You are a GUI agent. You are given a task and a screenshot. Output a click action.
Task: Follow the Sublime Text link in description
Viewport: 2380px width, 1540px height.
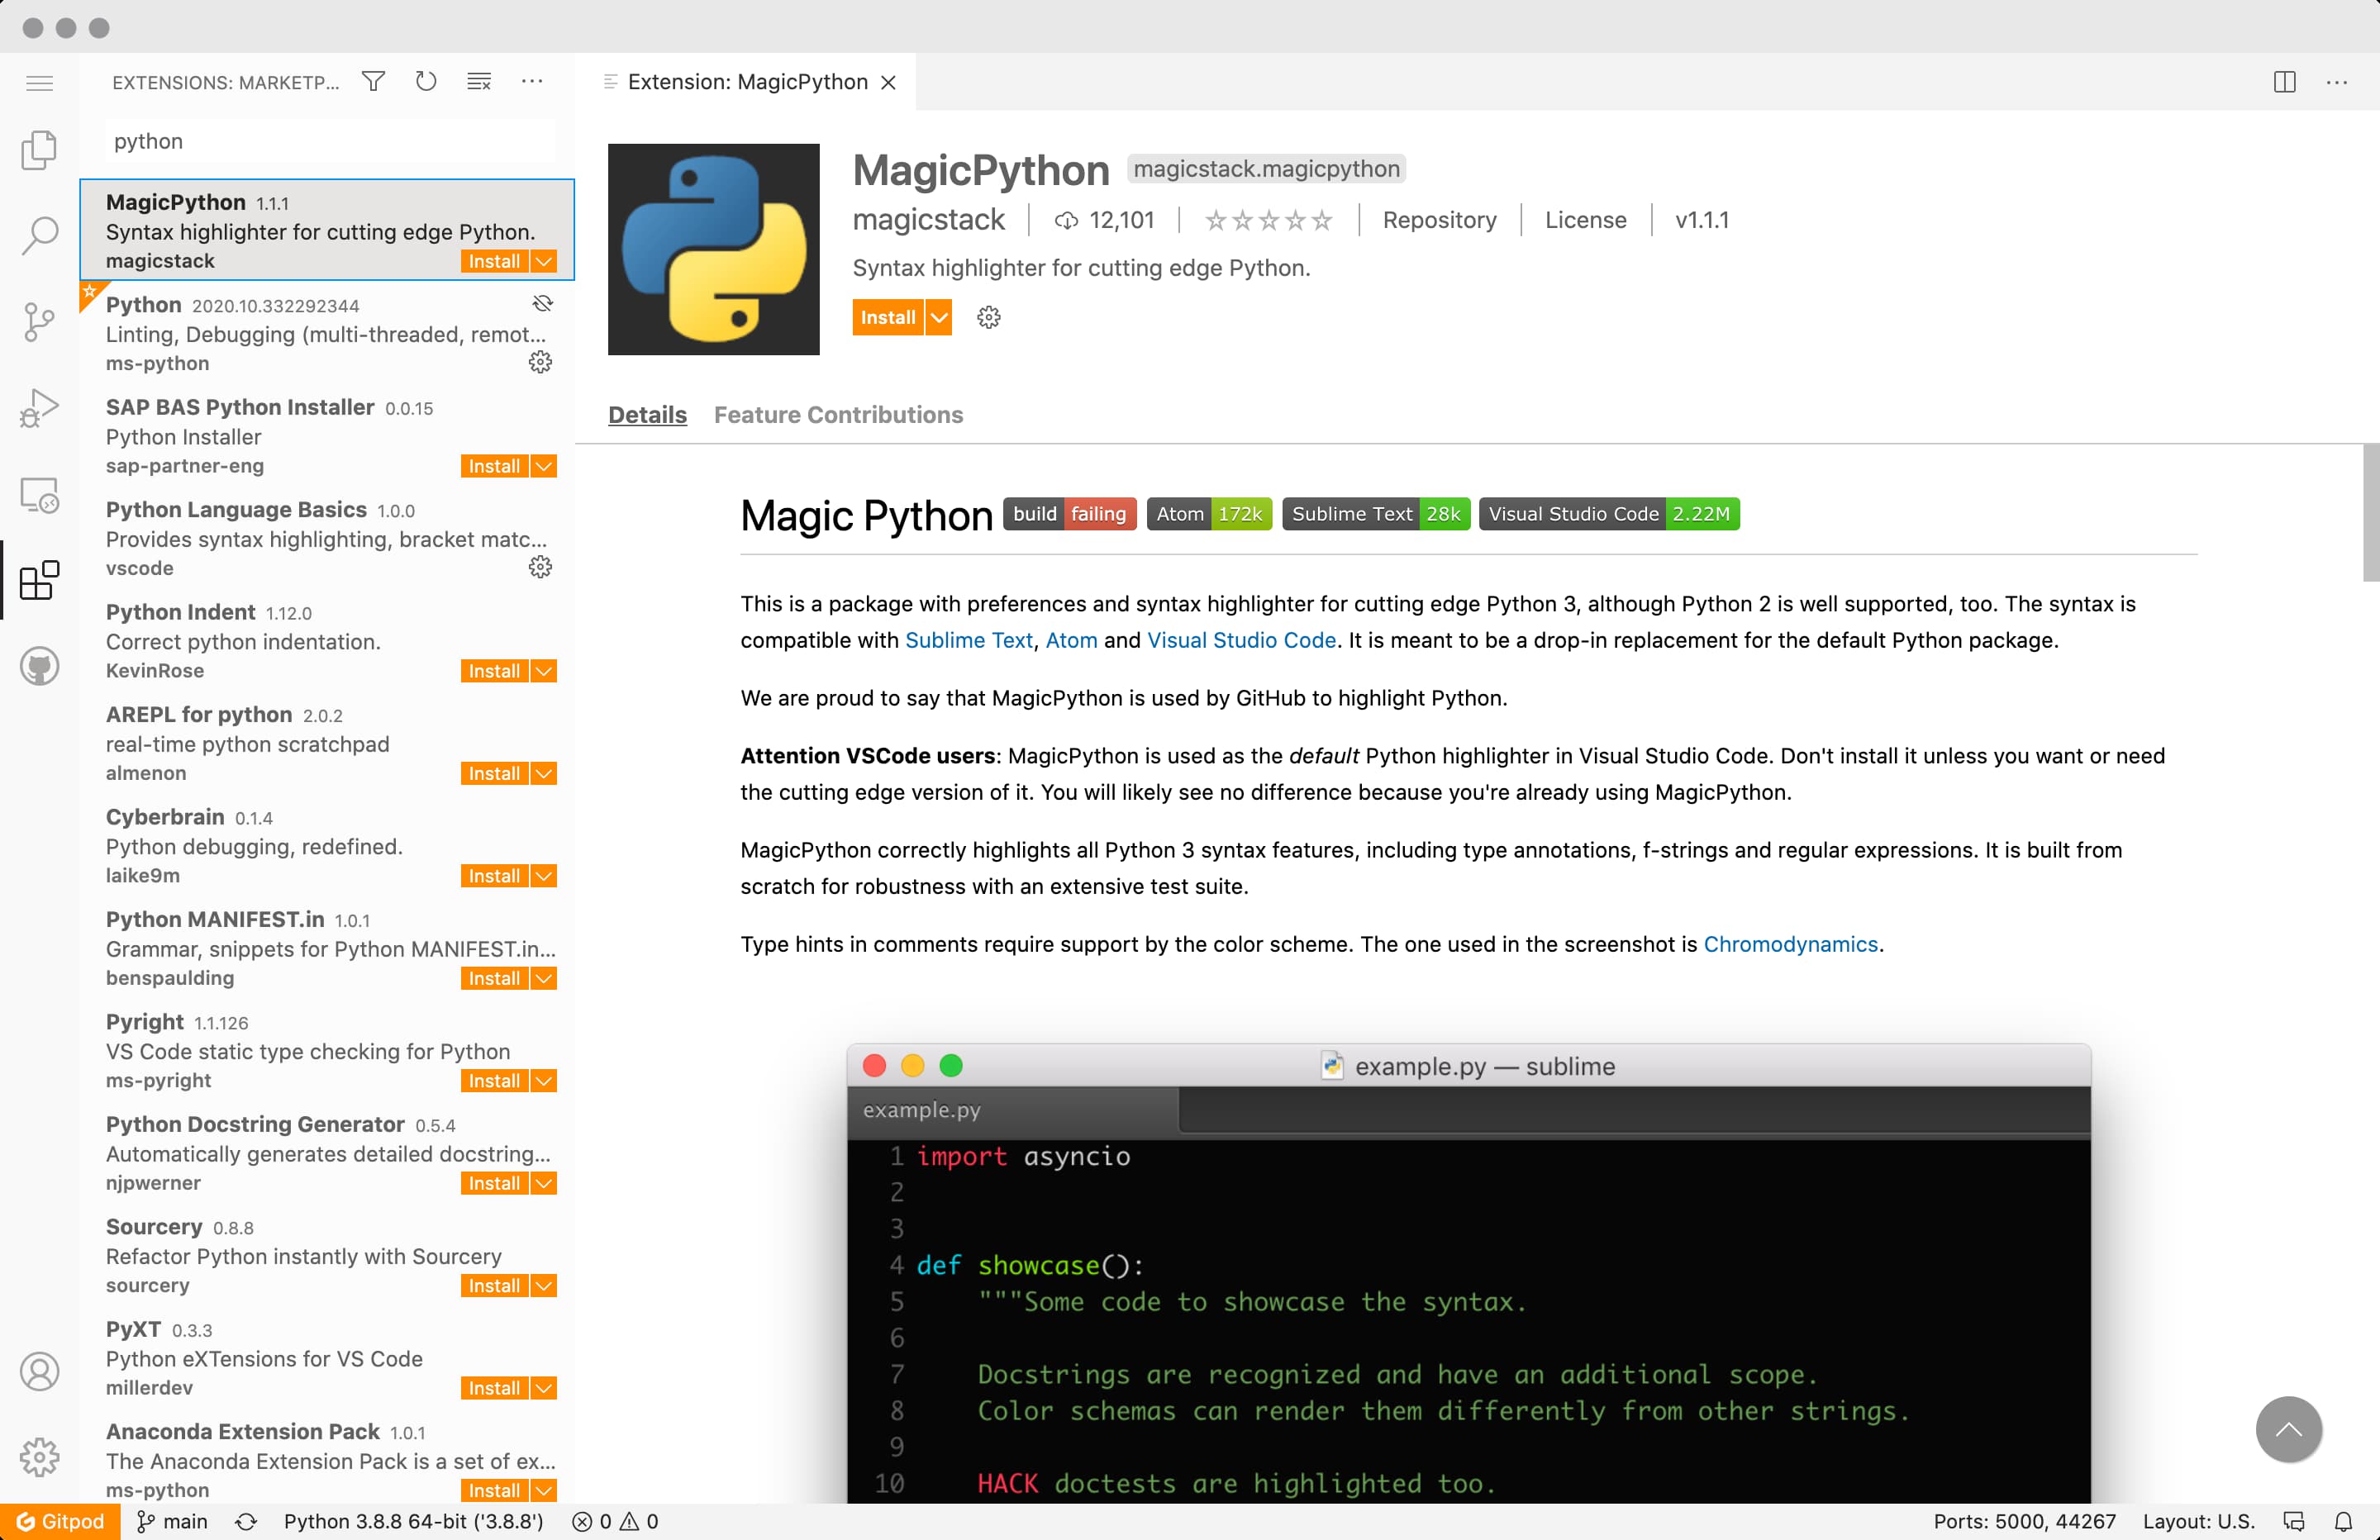(968, 640)
